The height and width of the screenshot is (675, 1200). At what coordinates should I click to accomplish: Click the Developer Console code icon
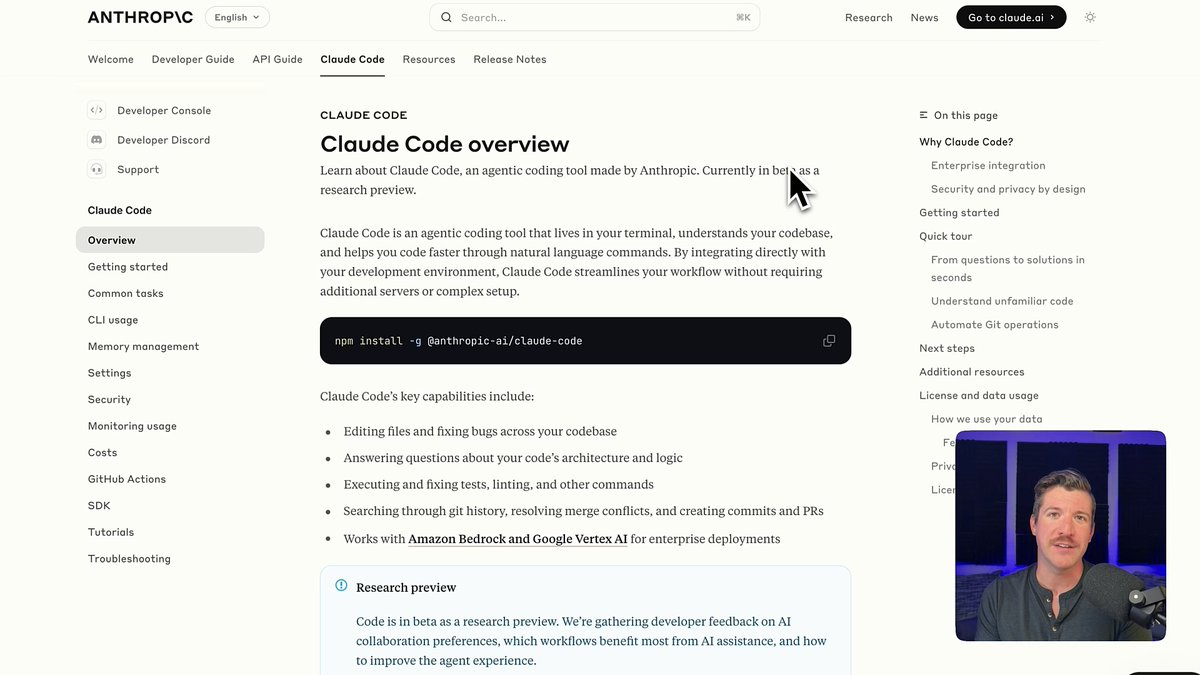(96, 110)
